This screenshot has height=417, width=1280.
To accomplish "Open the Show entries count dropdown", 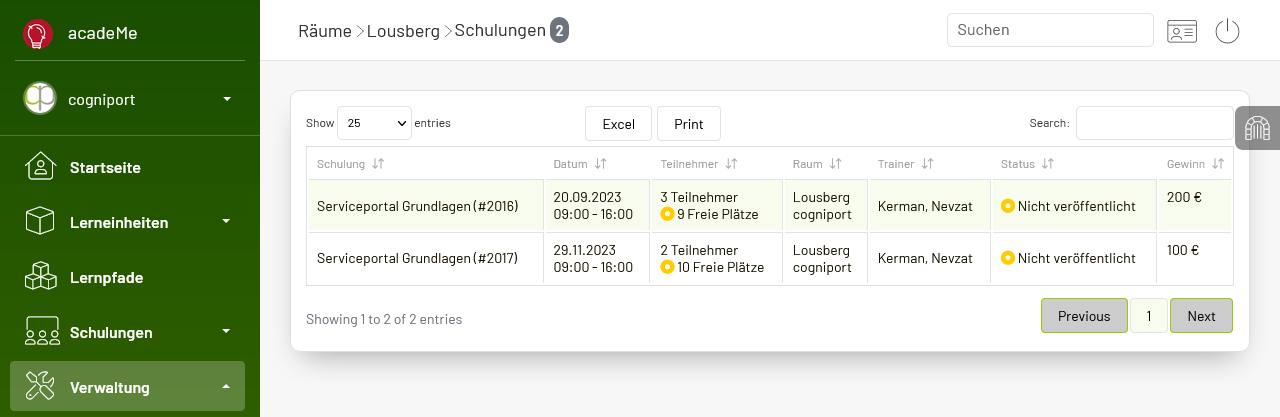I will 374,123.
